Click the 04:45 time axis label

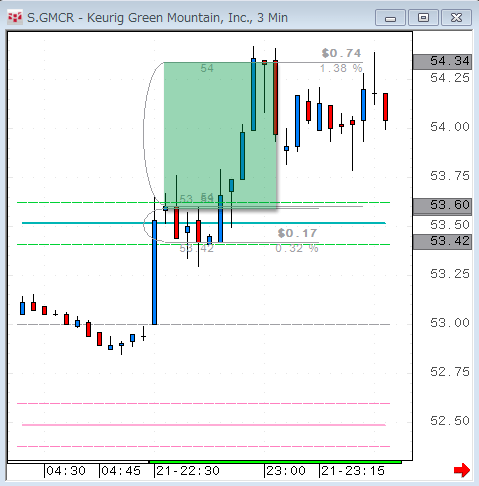point(121,471)
